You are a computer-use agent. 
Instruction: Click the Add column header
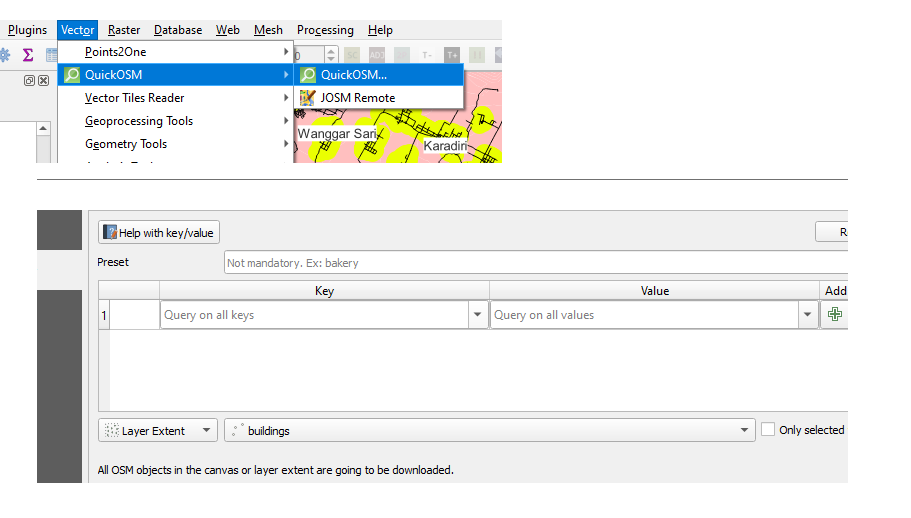[834, 290]
